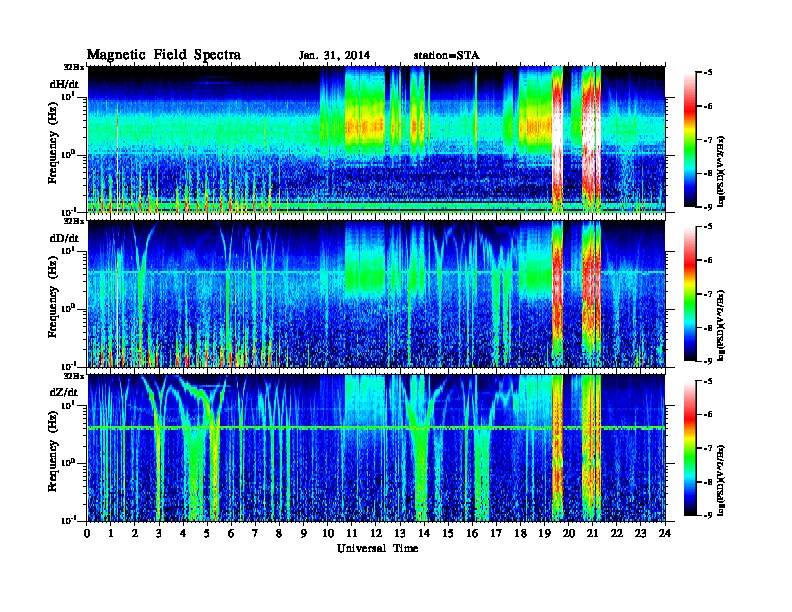Click hour 17 on the Universal Time axis

click(x=496, y=533)
